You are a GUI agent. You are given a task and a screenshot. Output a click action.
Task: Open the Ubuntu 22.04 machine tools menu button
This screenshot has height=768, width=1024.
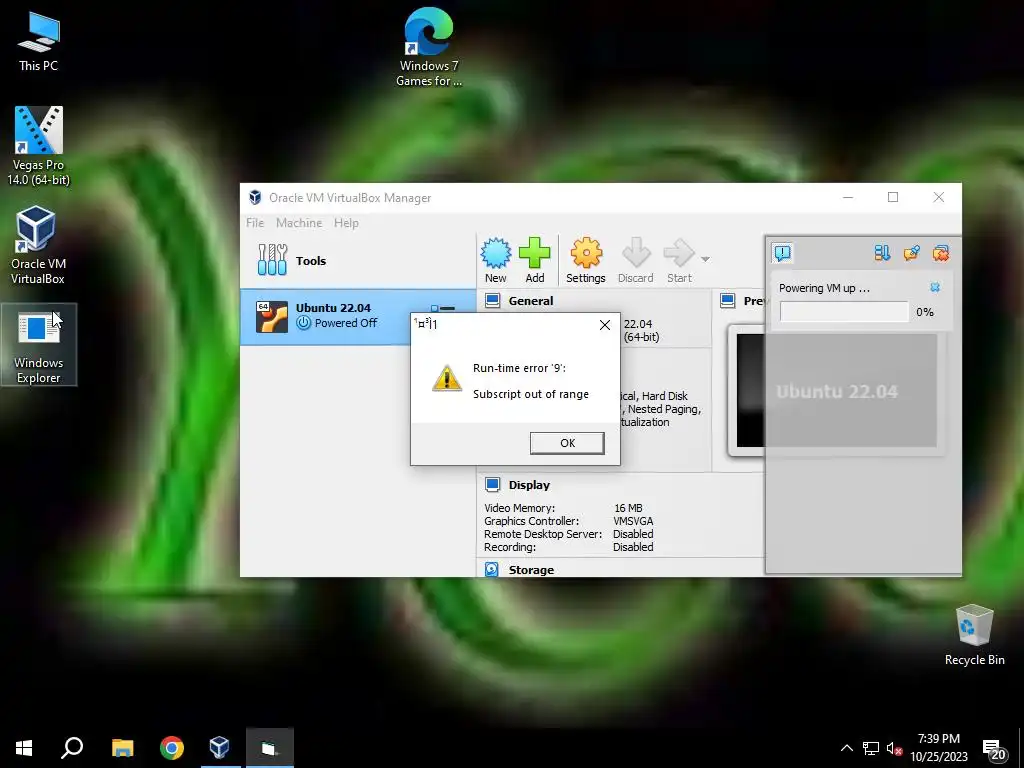point(443,308)
